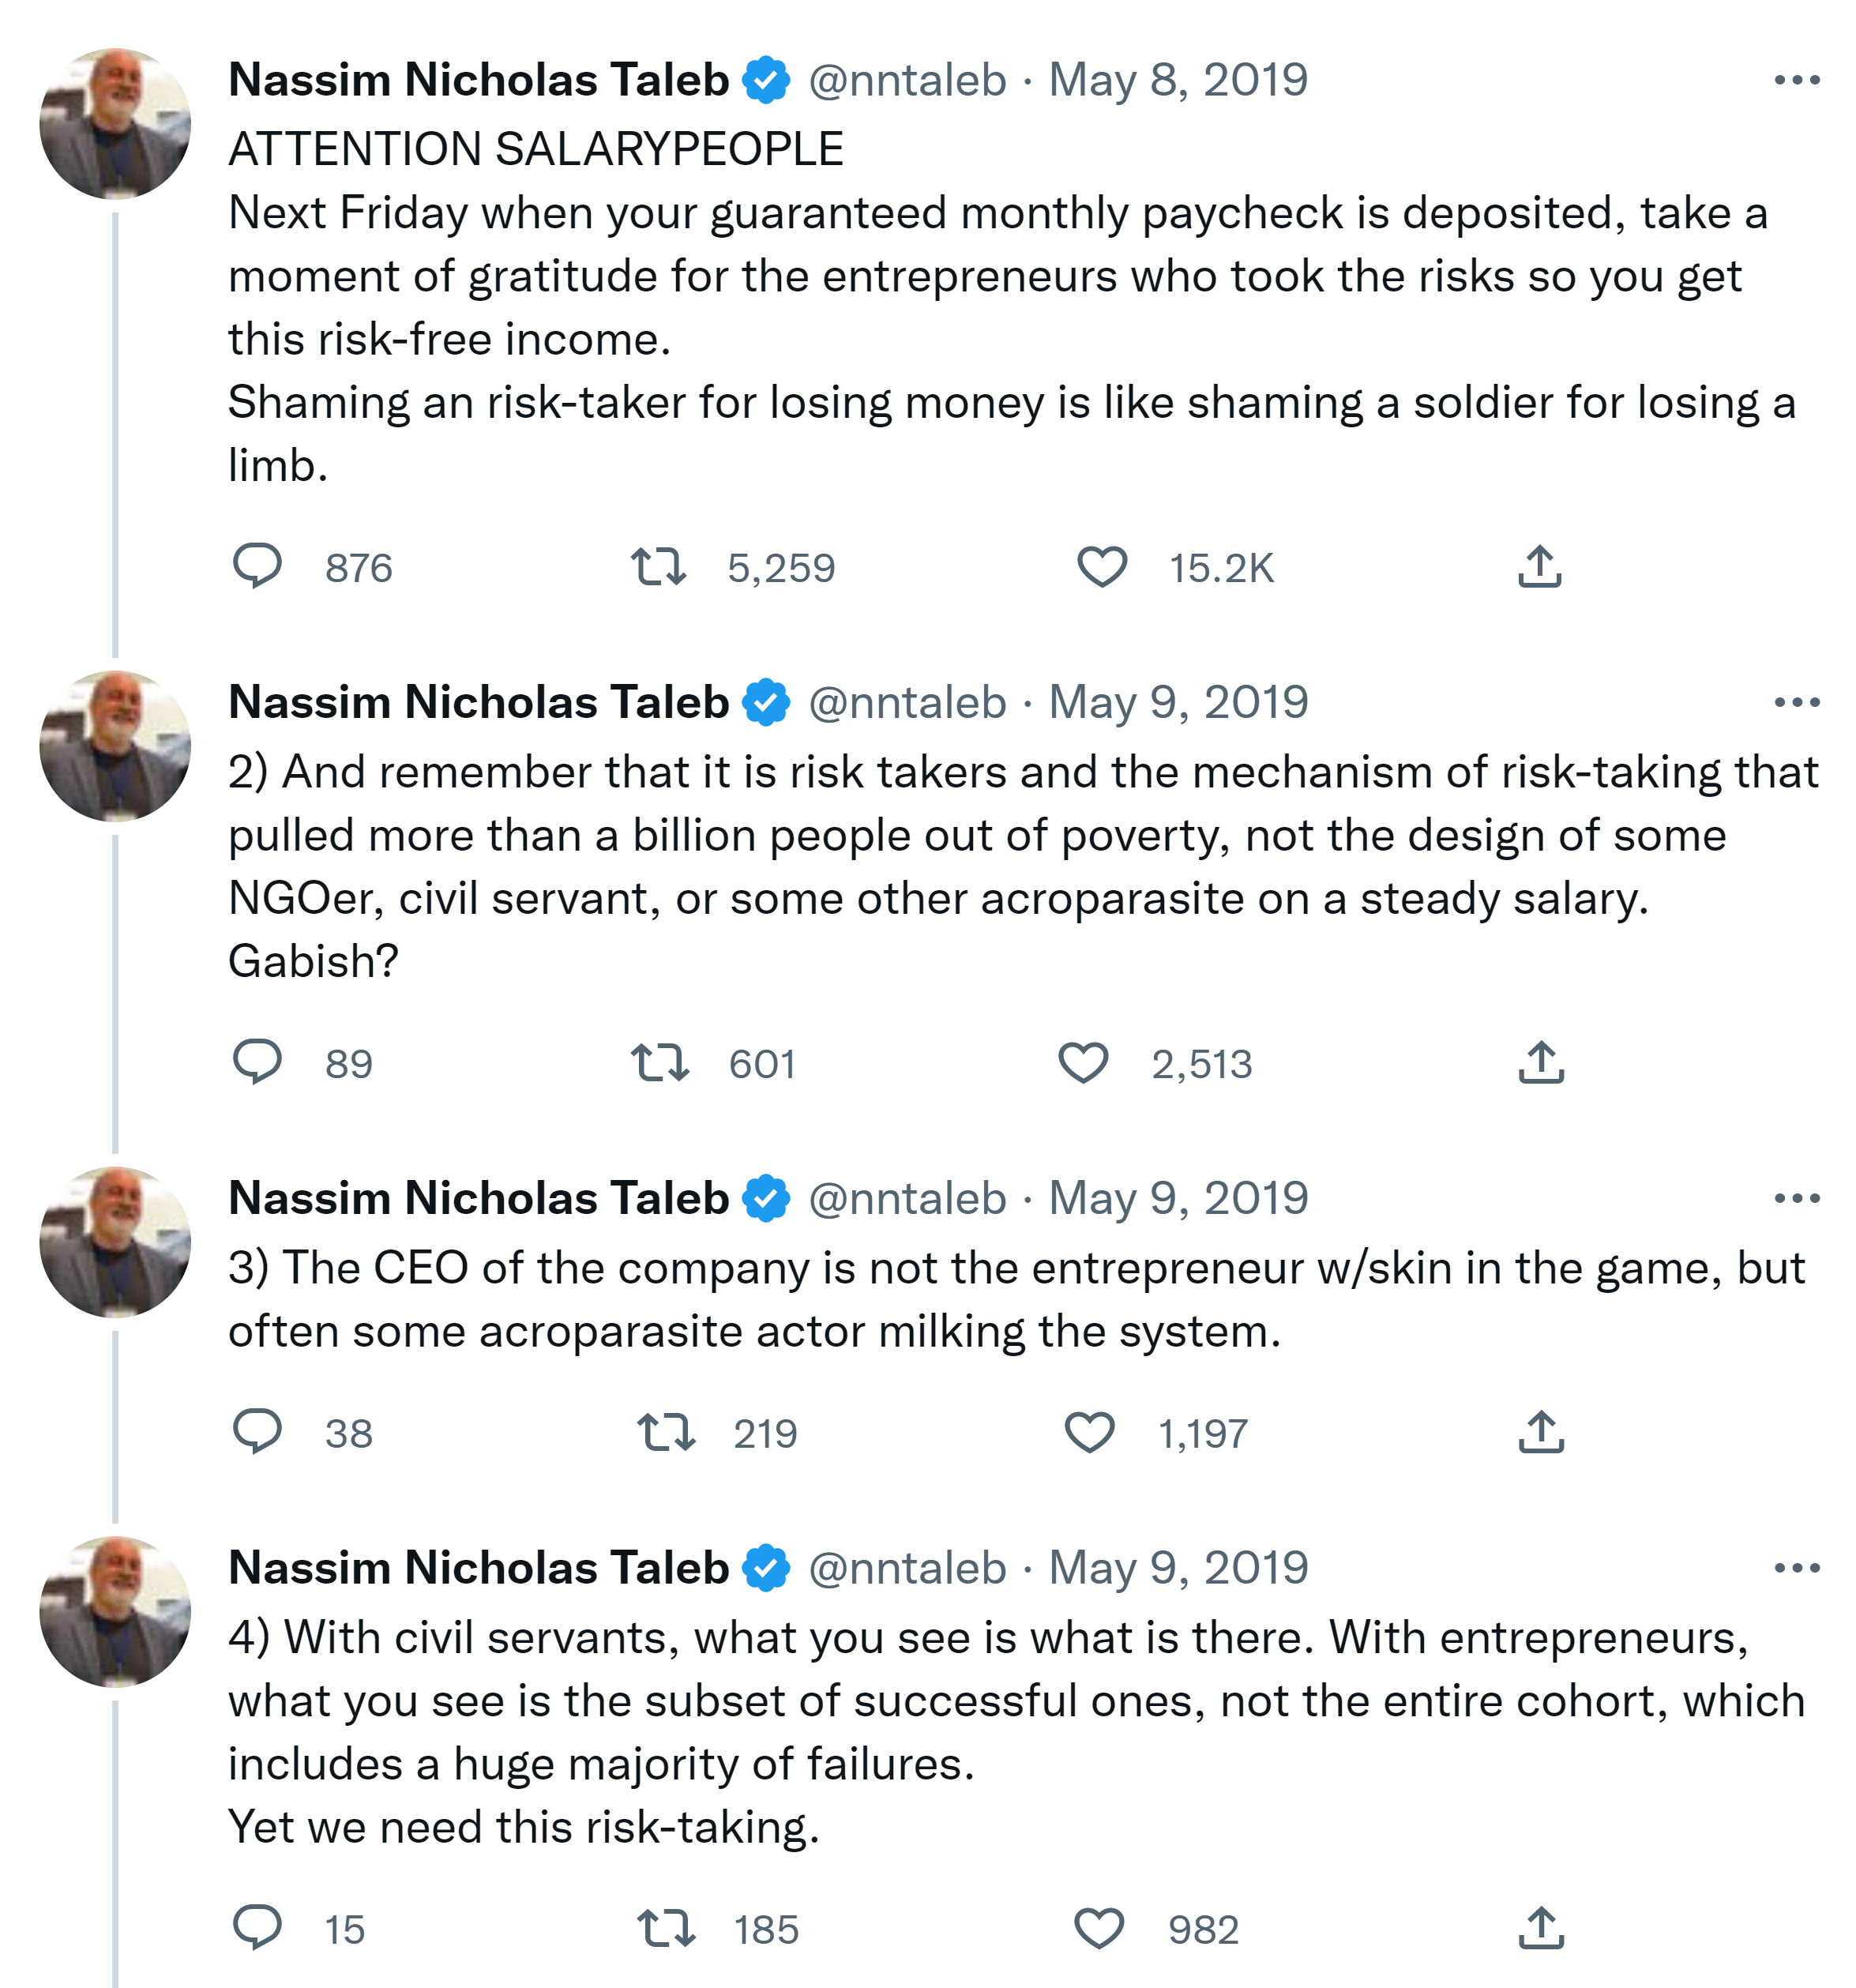Open more options for the CEO tweet
Viewport: 1856px width, 1988px height.
click(x=1796, y=1198)
